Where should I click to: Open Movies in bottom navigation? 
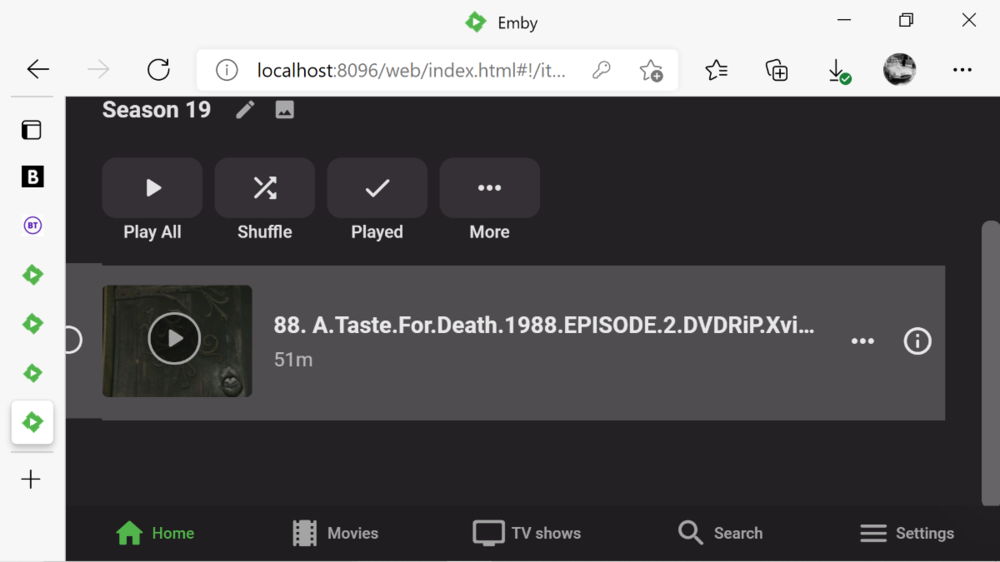coord(335,533)
